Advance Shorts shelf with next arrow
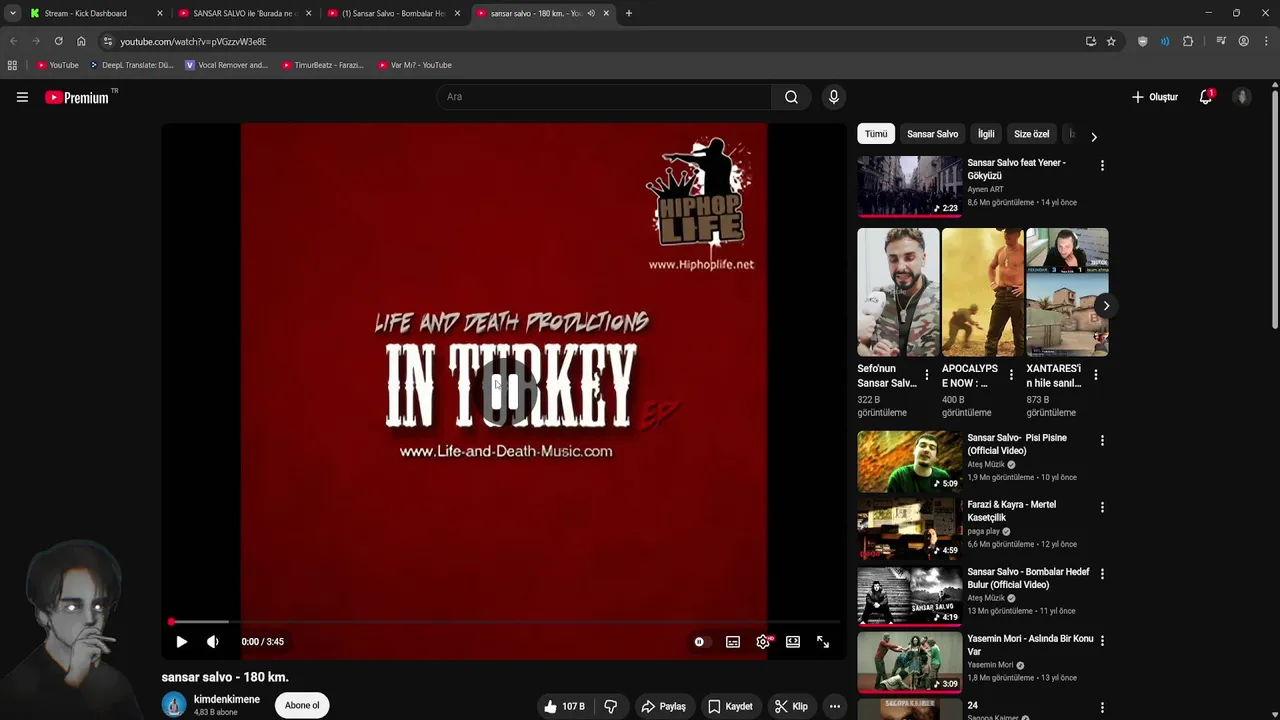1280x720 pixels. [1105, 306]
